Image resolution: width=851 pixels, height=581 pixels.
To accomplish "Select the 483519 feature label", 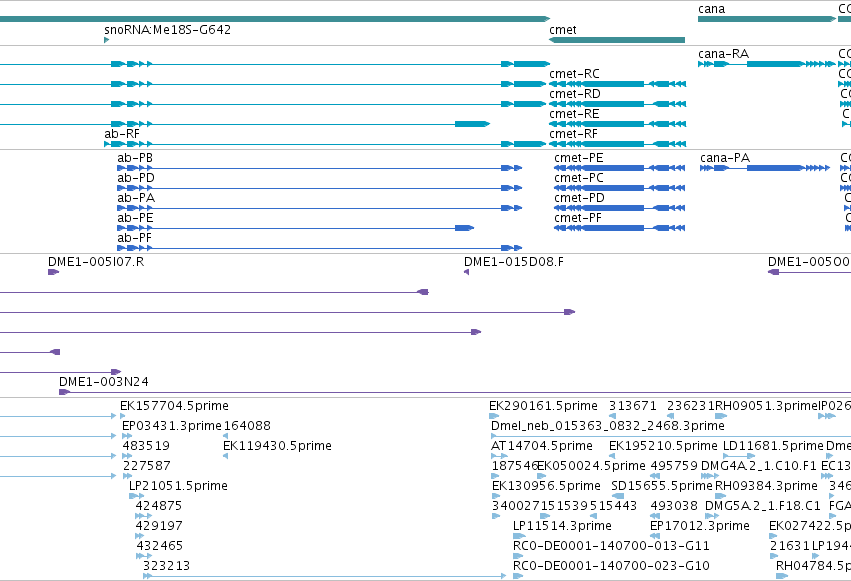I will [146, 445].
